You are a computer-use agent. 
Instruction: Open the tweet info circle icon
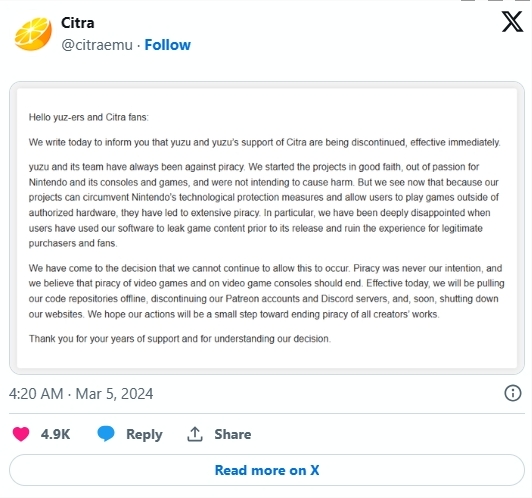coord(513,393)
